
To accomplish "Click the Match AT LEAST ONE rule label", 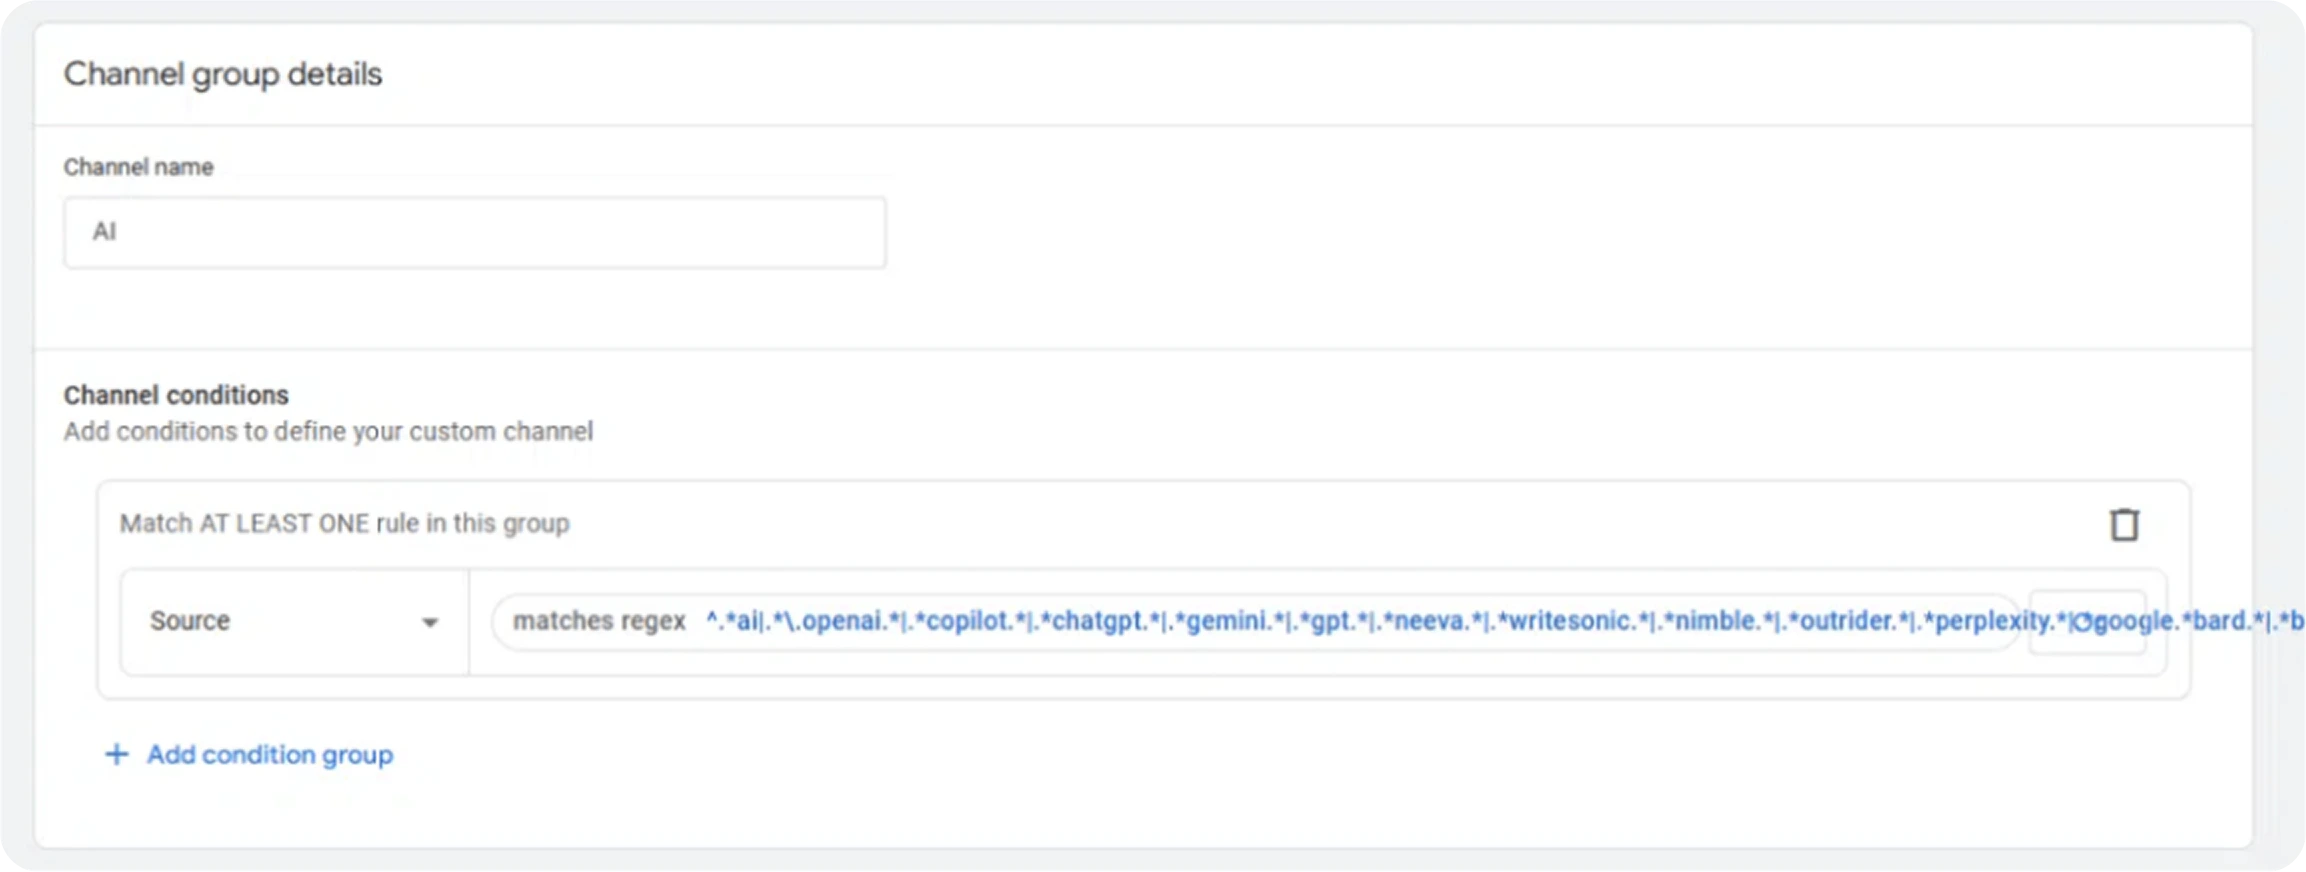I will pyautogui.click(x=344, y=524).
